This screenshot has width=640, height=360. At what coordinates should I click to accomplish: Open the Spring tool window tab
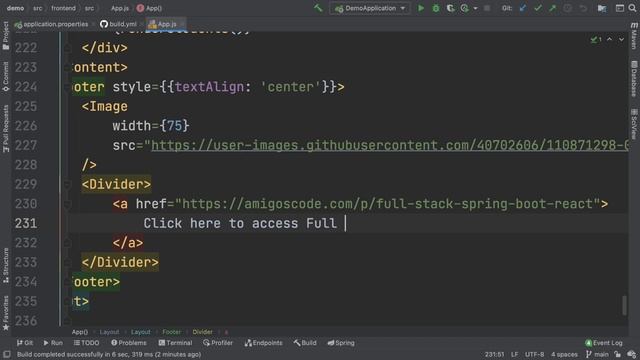[x=341, y=343]
